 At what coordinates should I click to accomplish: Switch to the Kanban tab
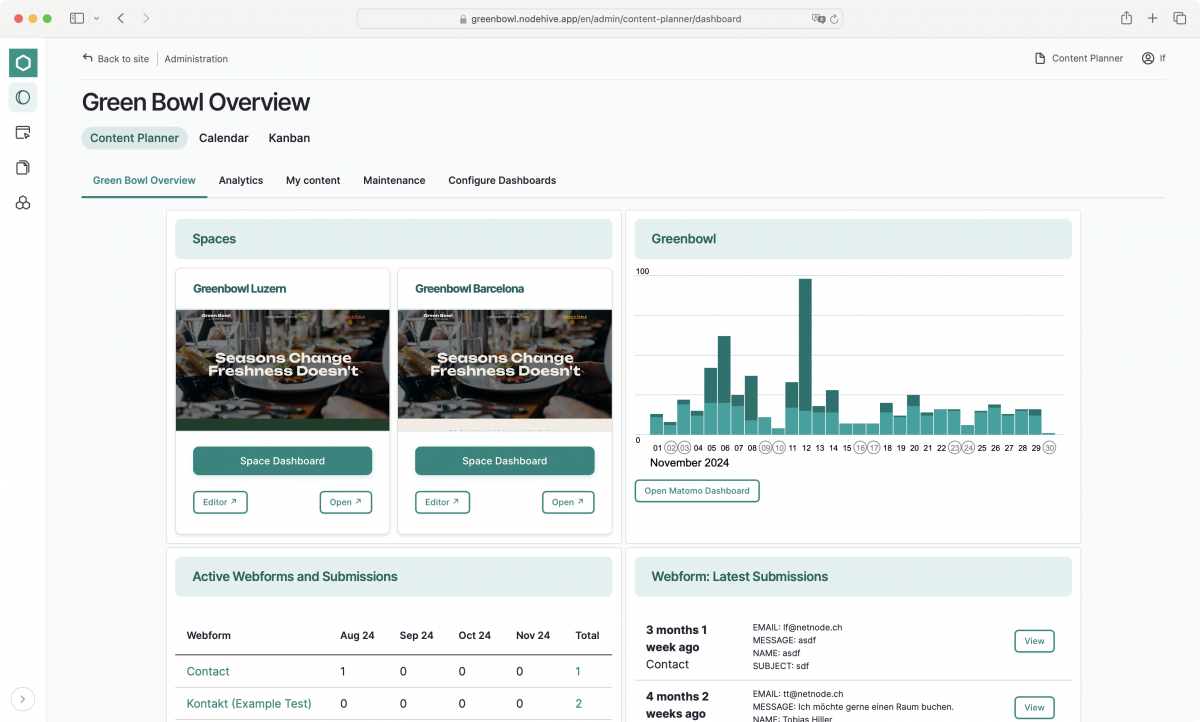(289, 138)
